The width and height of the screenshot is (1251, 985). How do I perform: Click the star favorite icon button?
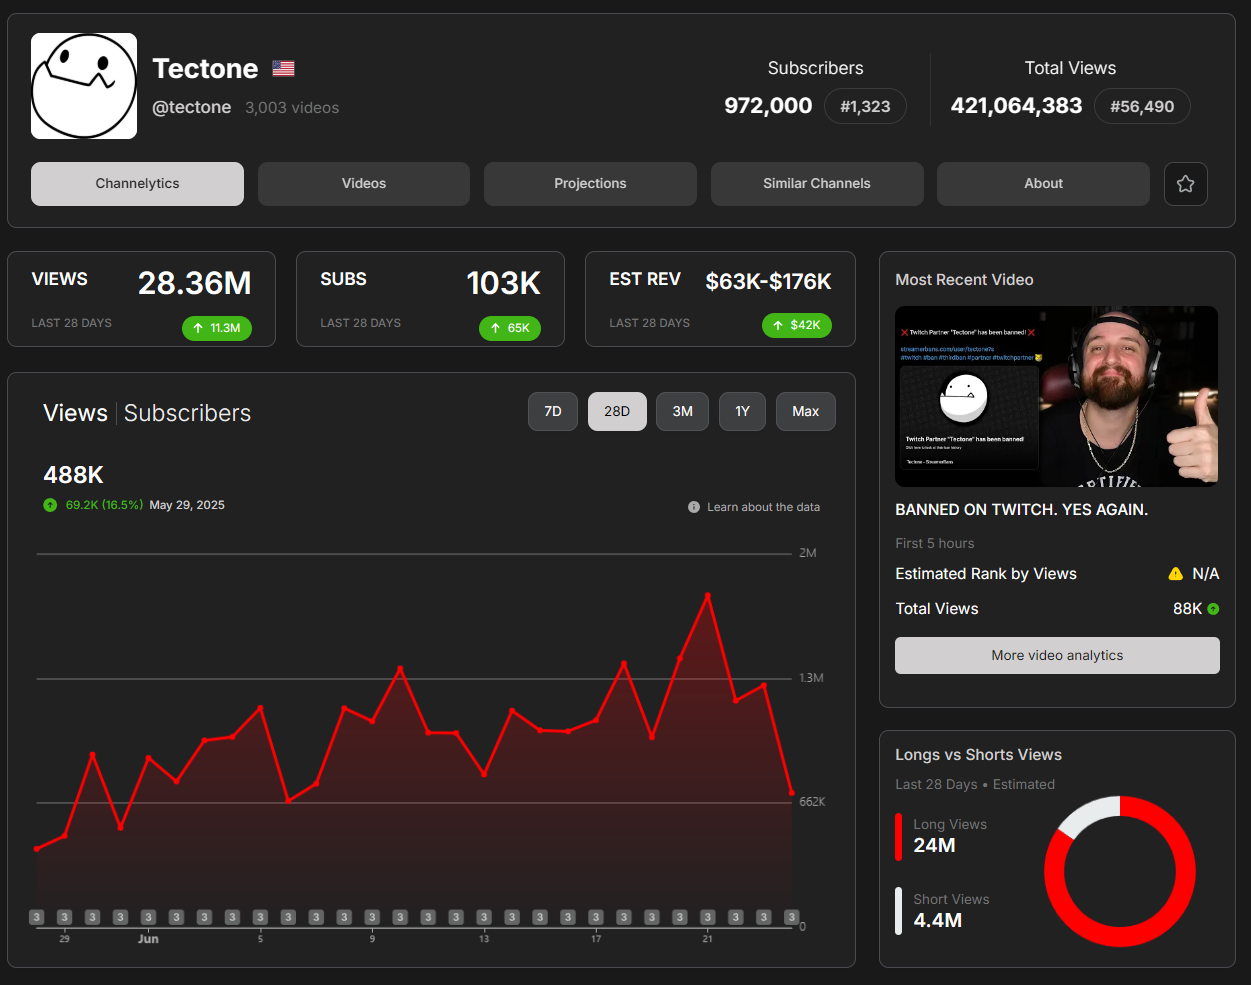(x=1185, y=184)
